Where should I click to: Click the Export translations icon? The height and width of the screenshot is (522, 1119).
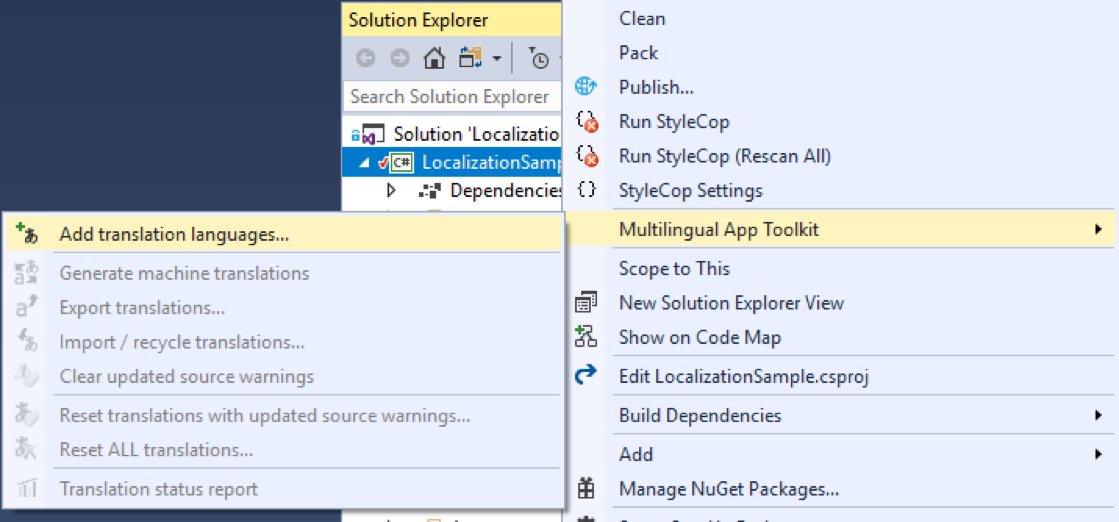[26, 308]
